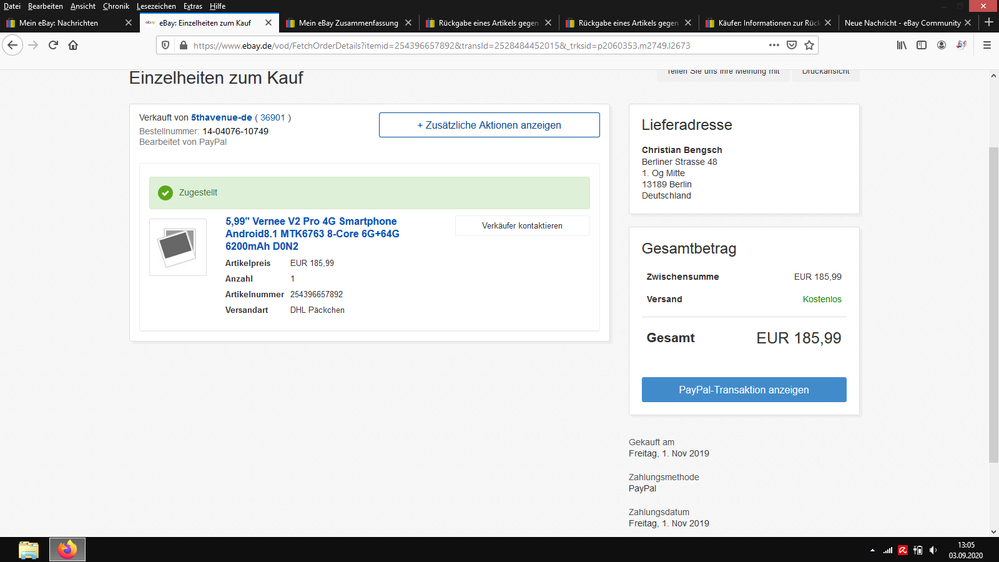The width and height of the screenshot is (999, 562).
Task: Click the page vertical scrollbar
Action: click(993, 305)
